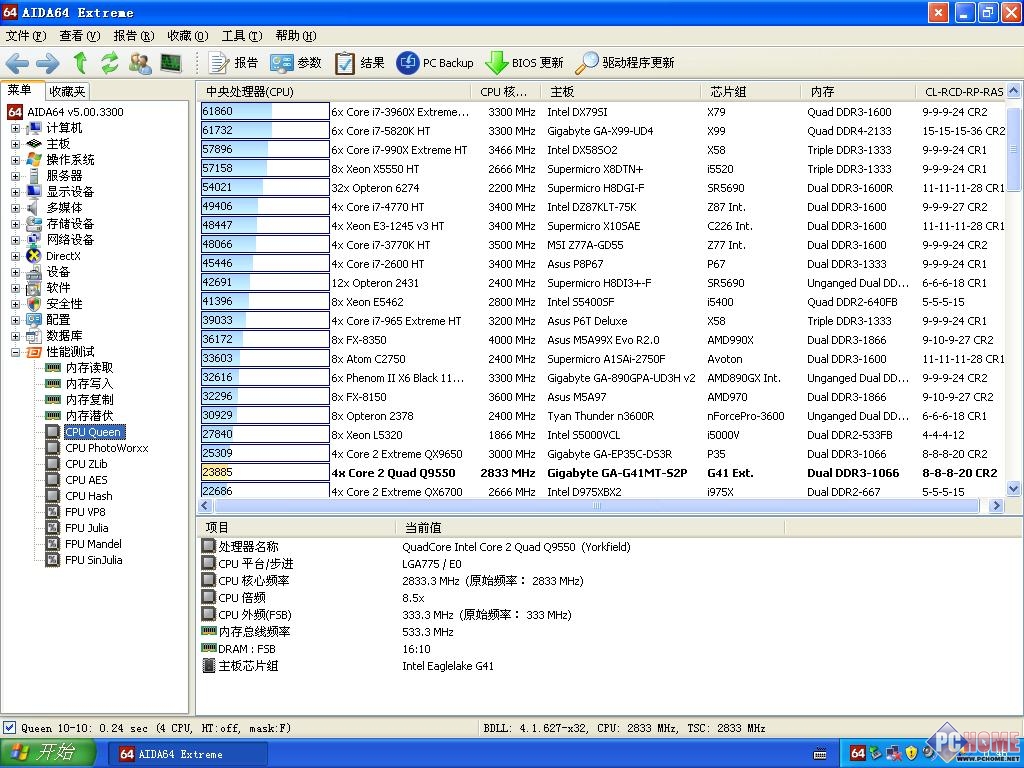The image size is (1024, 768).
Task: Expand the 操作系统 tree node
Action: [x=15, y=160]
